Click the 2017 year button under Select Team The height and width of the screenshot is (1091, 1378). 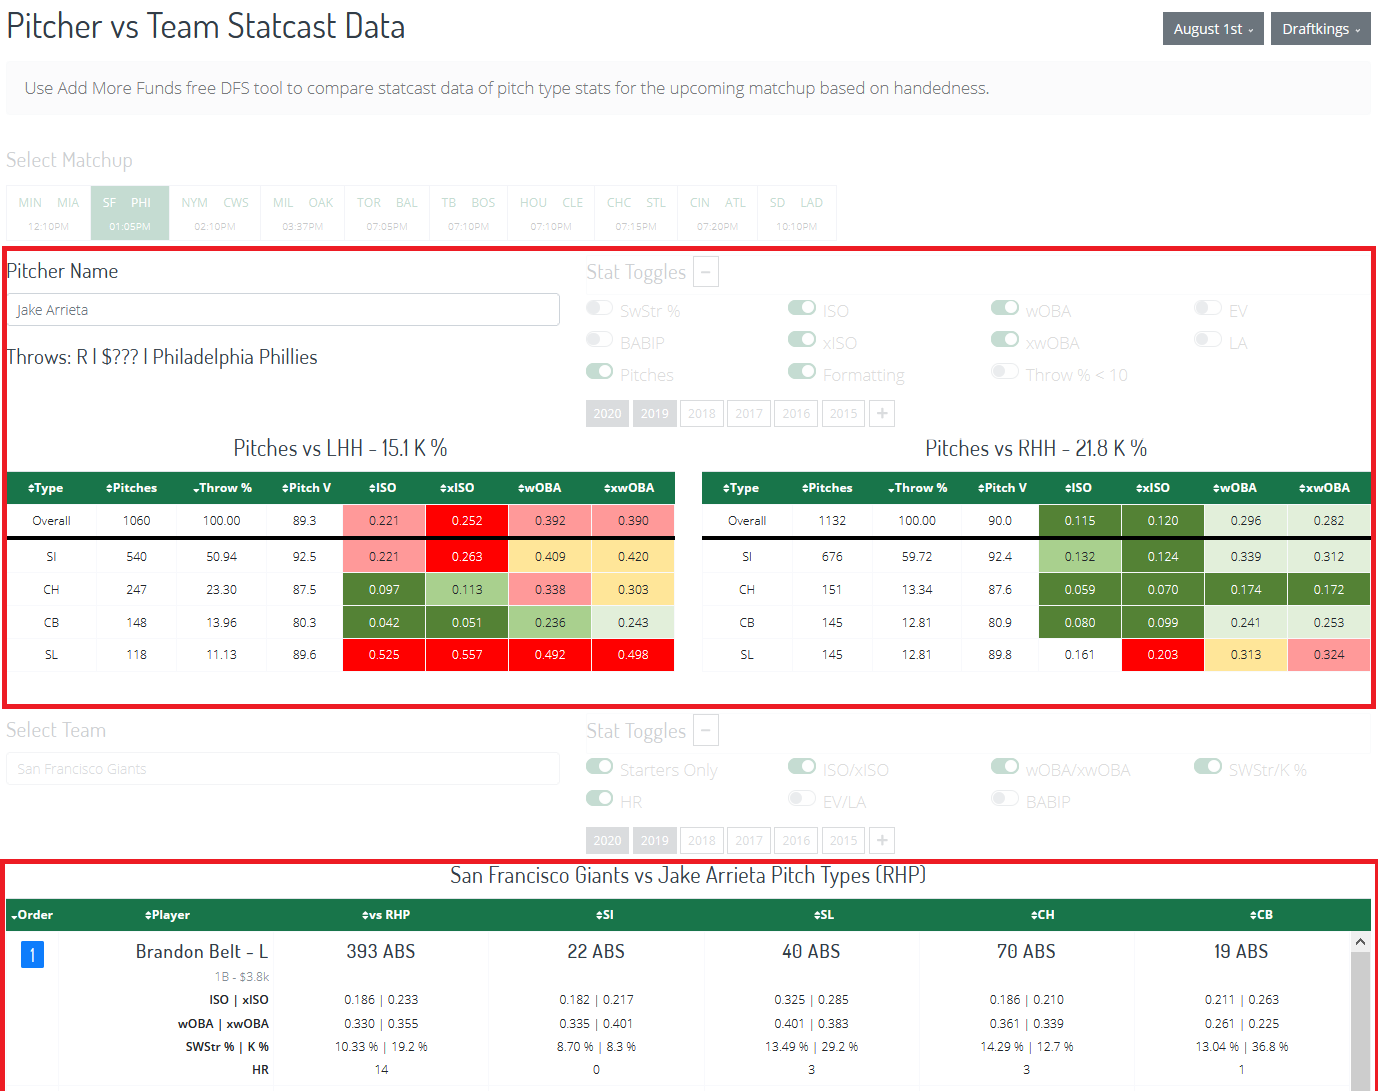click(x=748, y=840)
